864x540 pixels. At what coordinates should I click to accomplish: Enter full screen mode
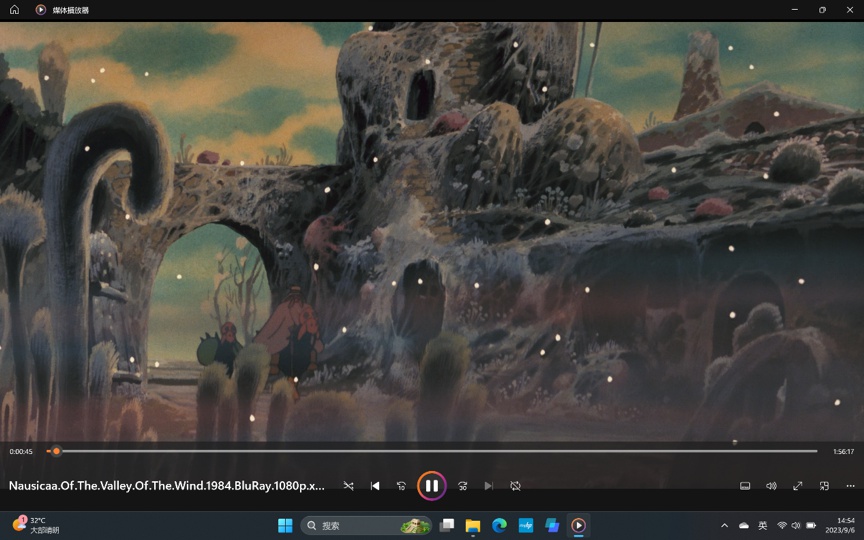pos(797,485)
